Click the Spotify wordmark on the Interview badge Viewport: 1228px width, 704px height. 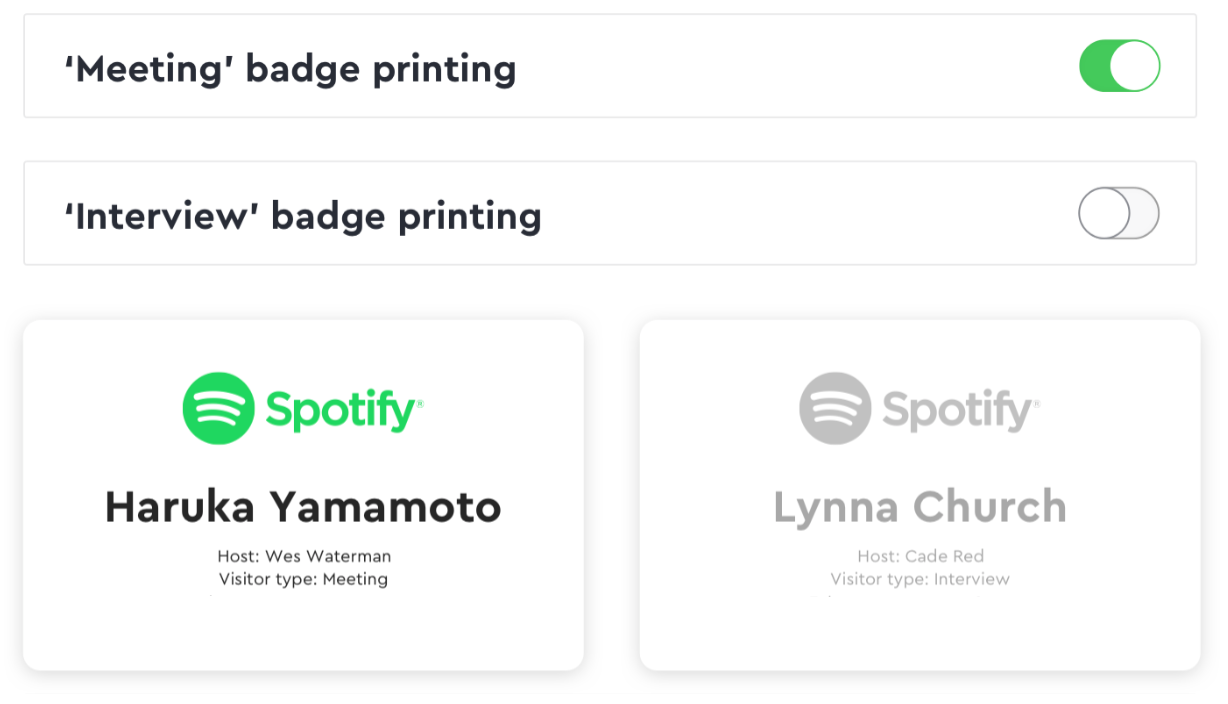(x=955, y=408)
